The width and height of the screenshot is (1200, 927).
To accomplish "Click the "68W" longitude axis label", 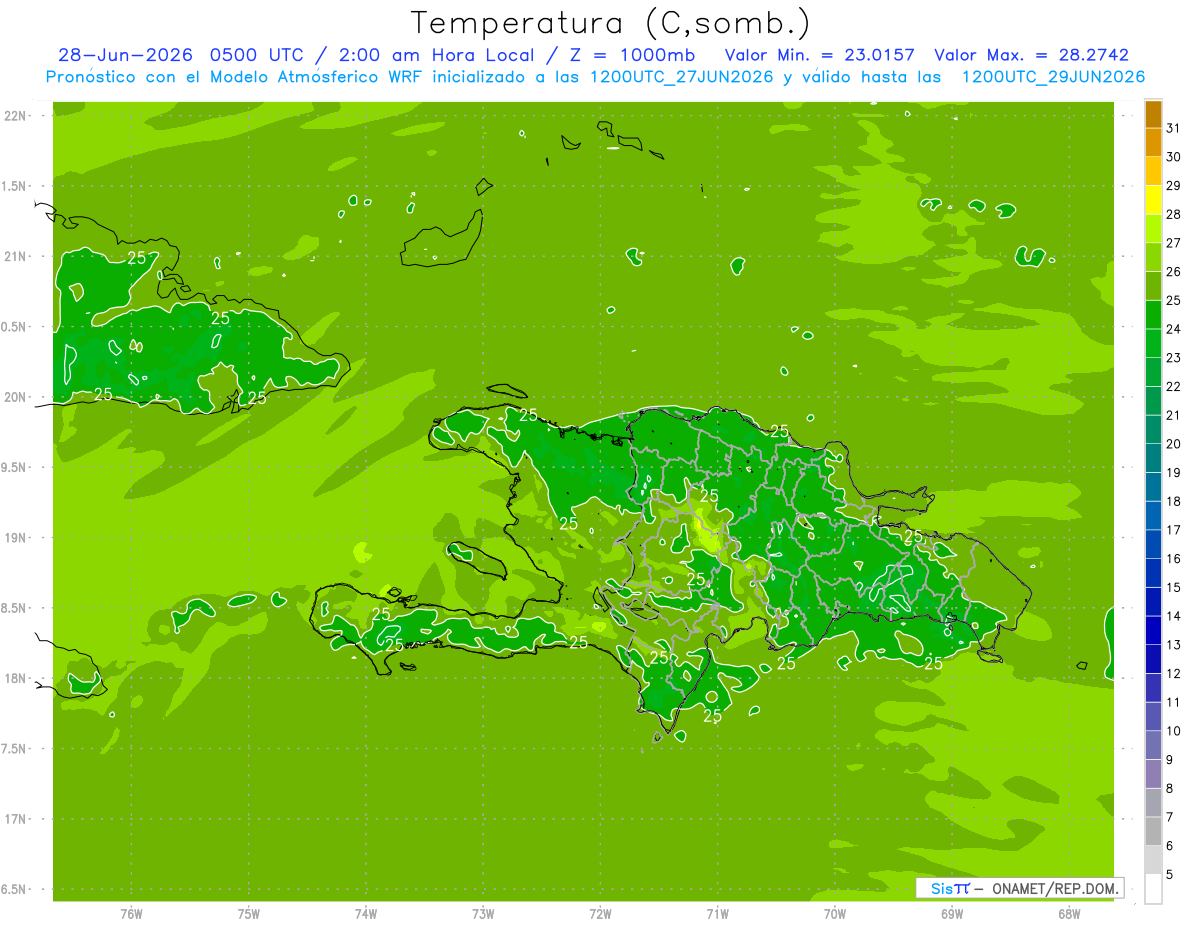I will (1069, 914).
